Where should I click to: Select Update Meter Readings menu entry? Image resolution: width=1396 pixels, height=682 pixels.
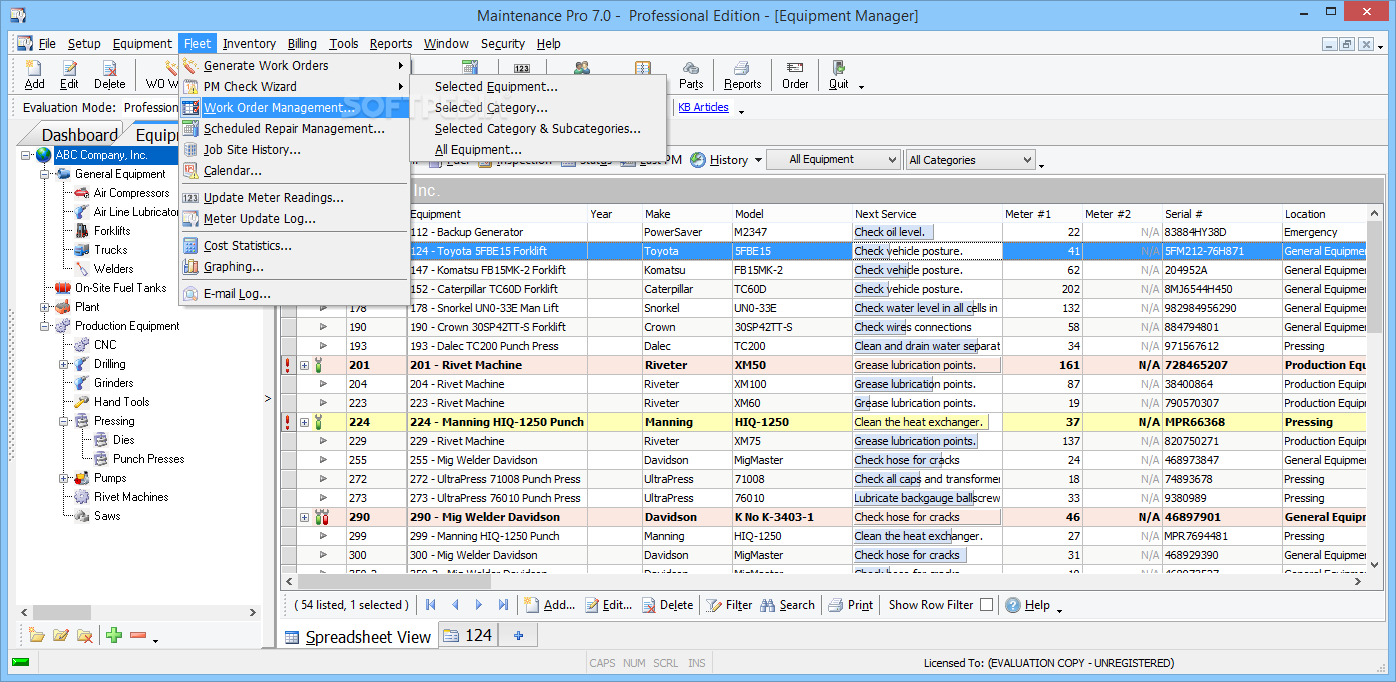pos(273,198)
